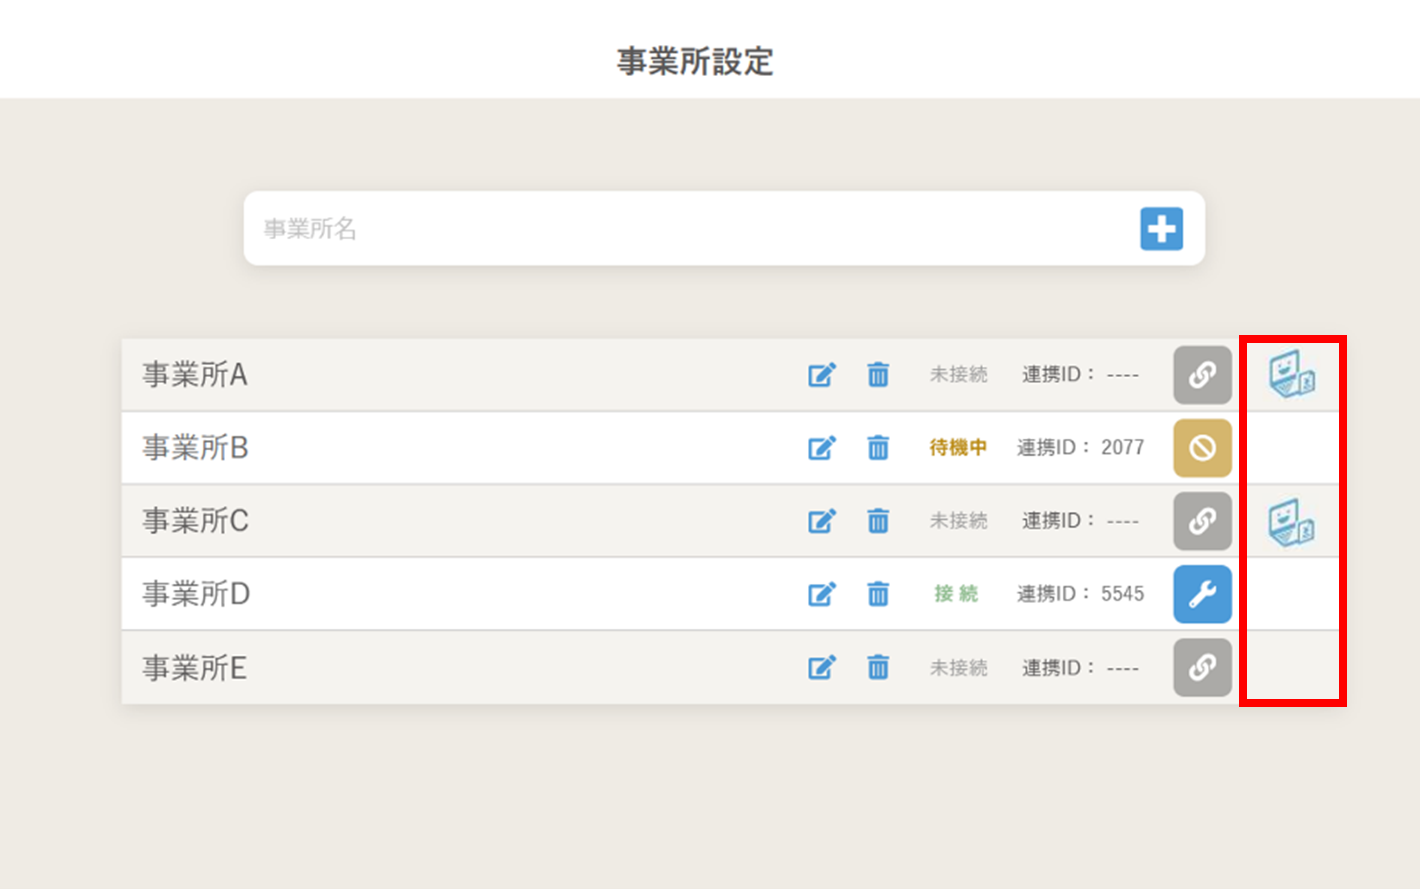
Task: Click the empty 連携ID of 事業所A
Action: (1080, 374)
